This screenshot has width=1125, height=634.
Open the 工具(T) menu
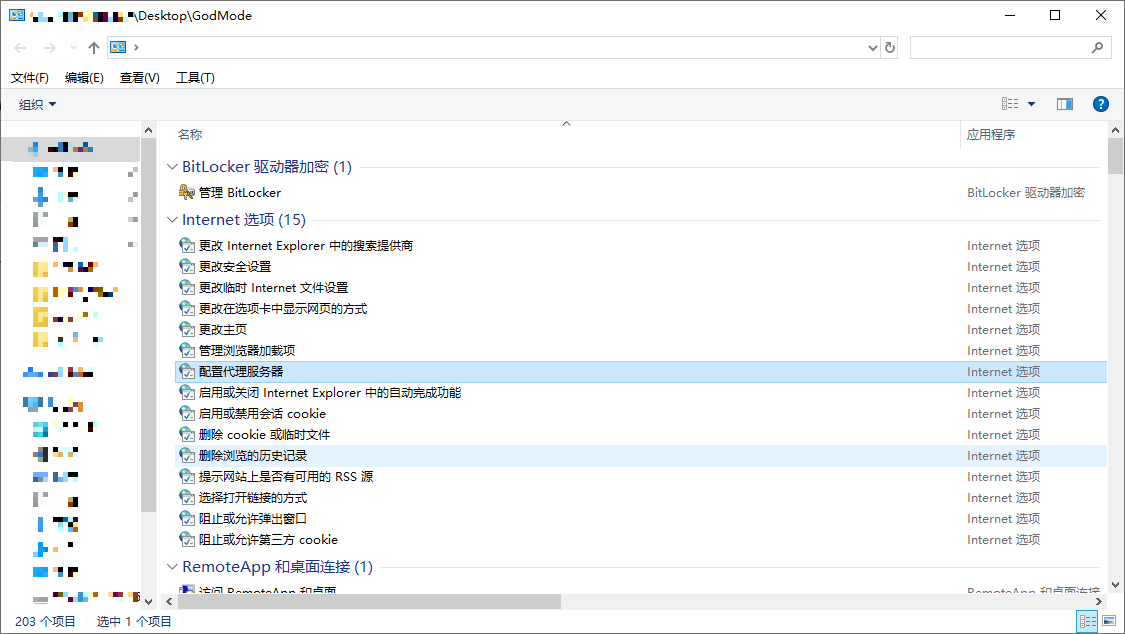pyautogui.click(x=195, y=78)
